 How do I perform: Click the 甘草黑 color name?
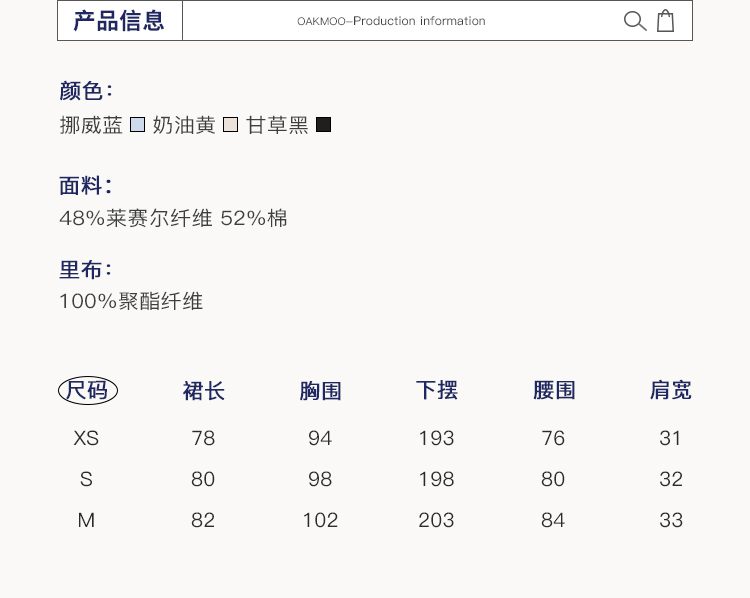click(277, 125)
